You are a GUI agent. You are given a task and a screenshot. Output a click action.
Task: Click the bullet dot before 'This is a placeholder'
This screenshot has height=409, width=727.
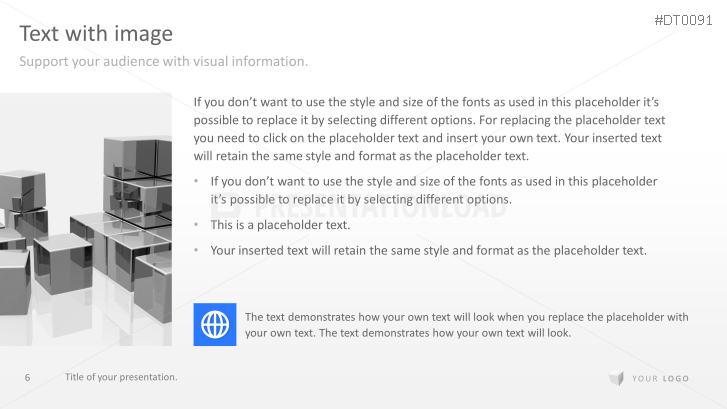pos(197,225)
